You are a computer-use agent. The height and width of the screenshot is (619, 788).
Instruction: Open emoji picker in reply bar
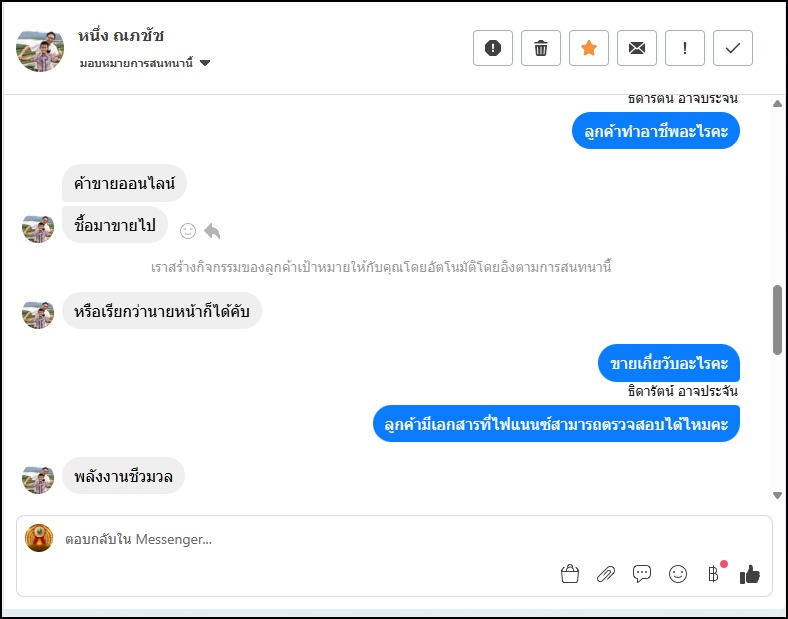678,574
